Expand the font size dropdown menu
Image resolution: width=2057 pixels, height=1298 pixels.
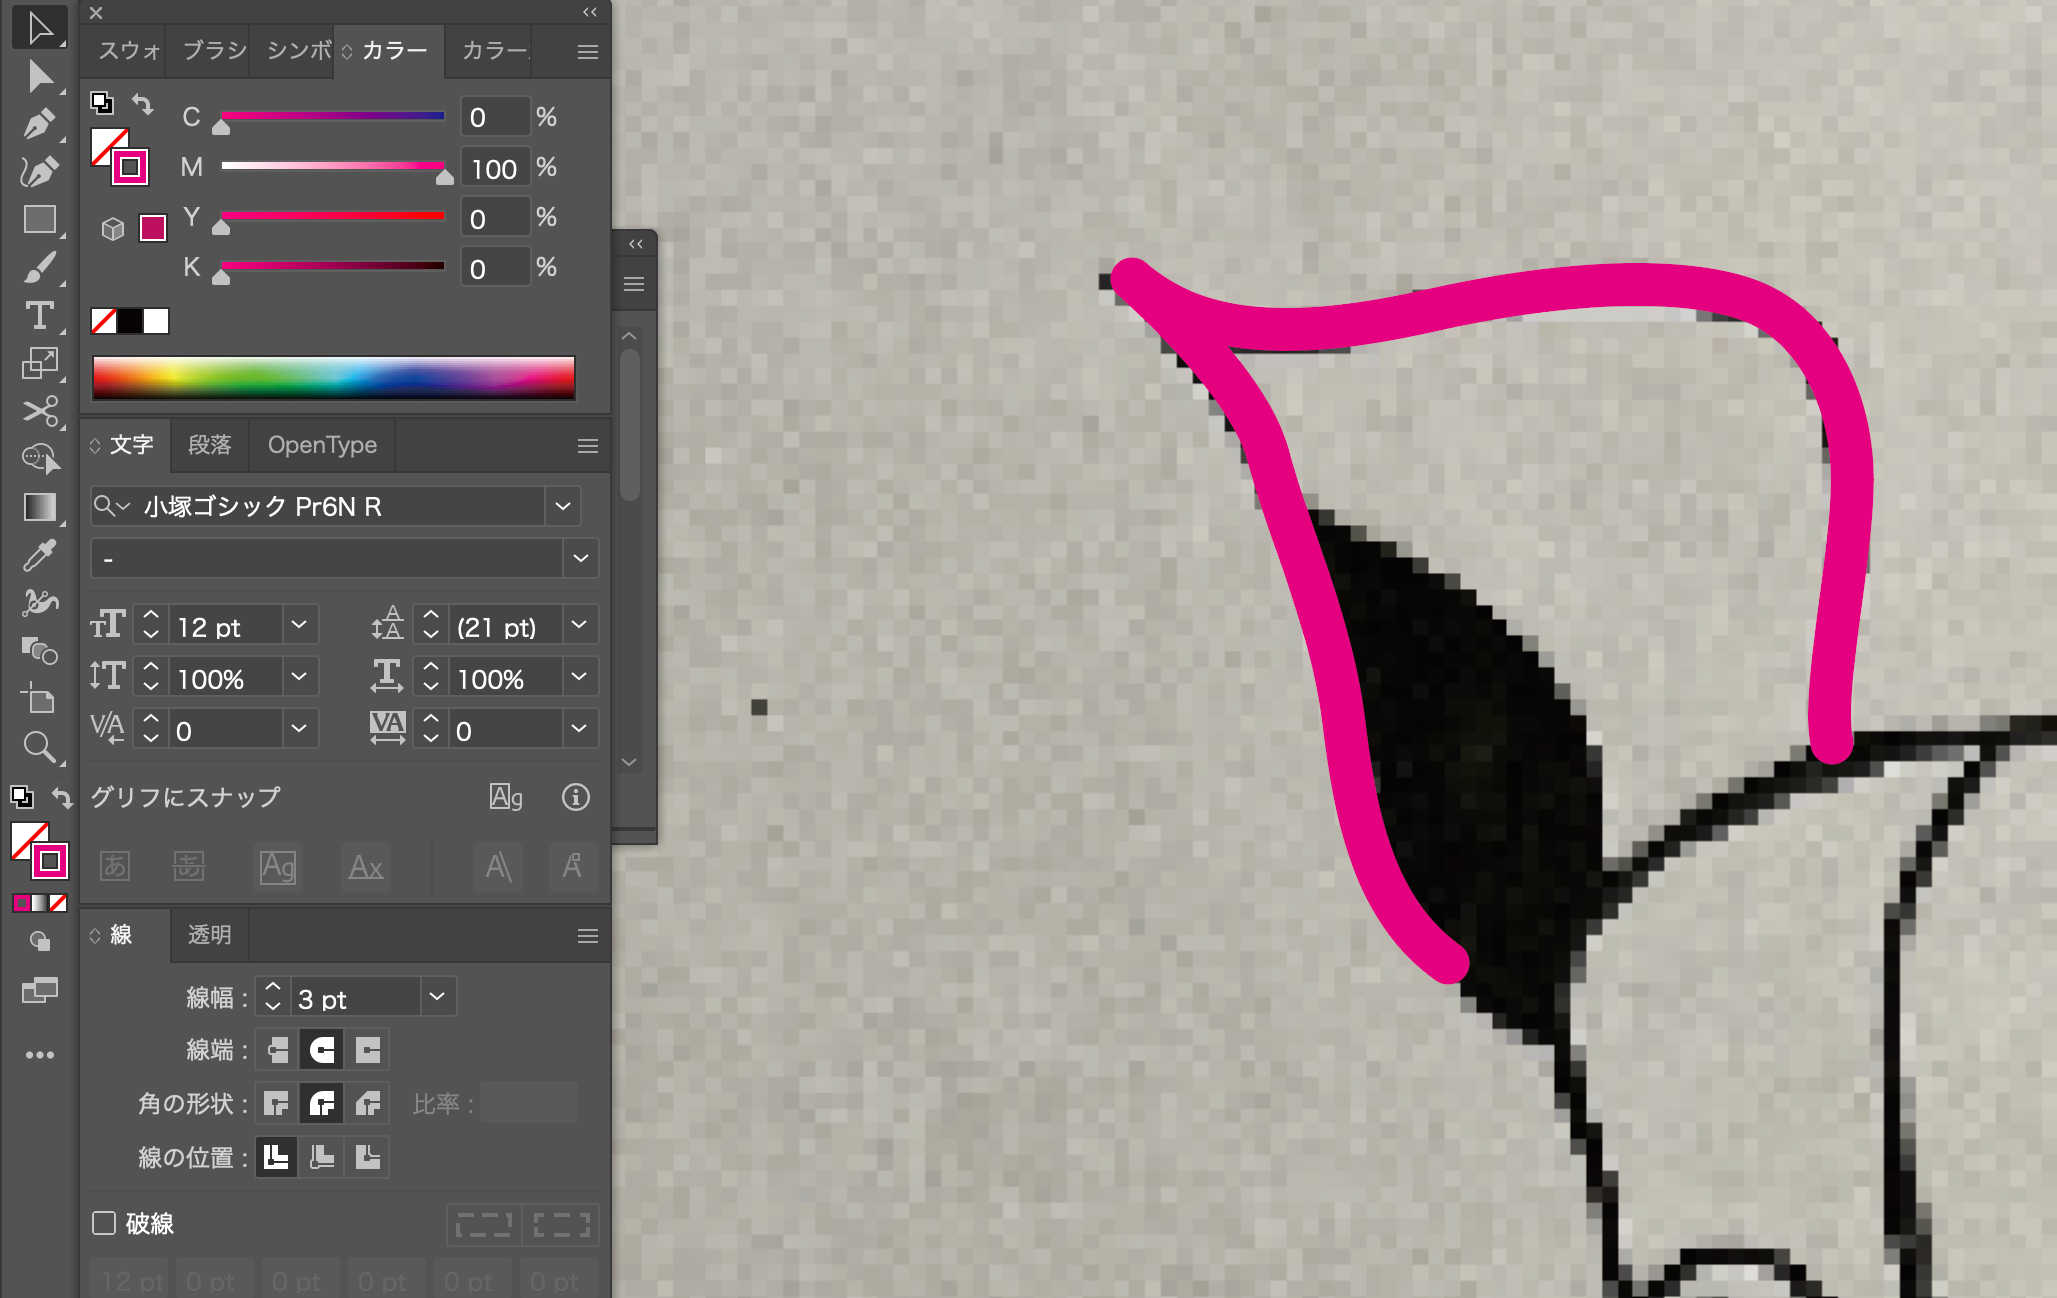(299, 626)
